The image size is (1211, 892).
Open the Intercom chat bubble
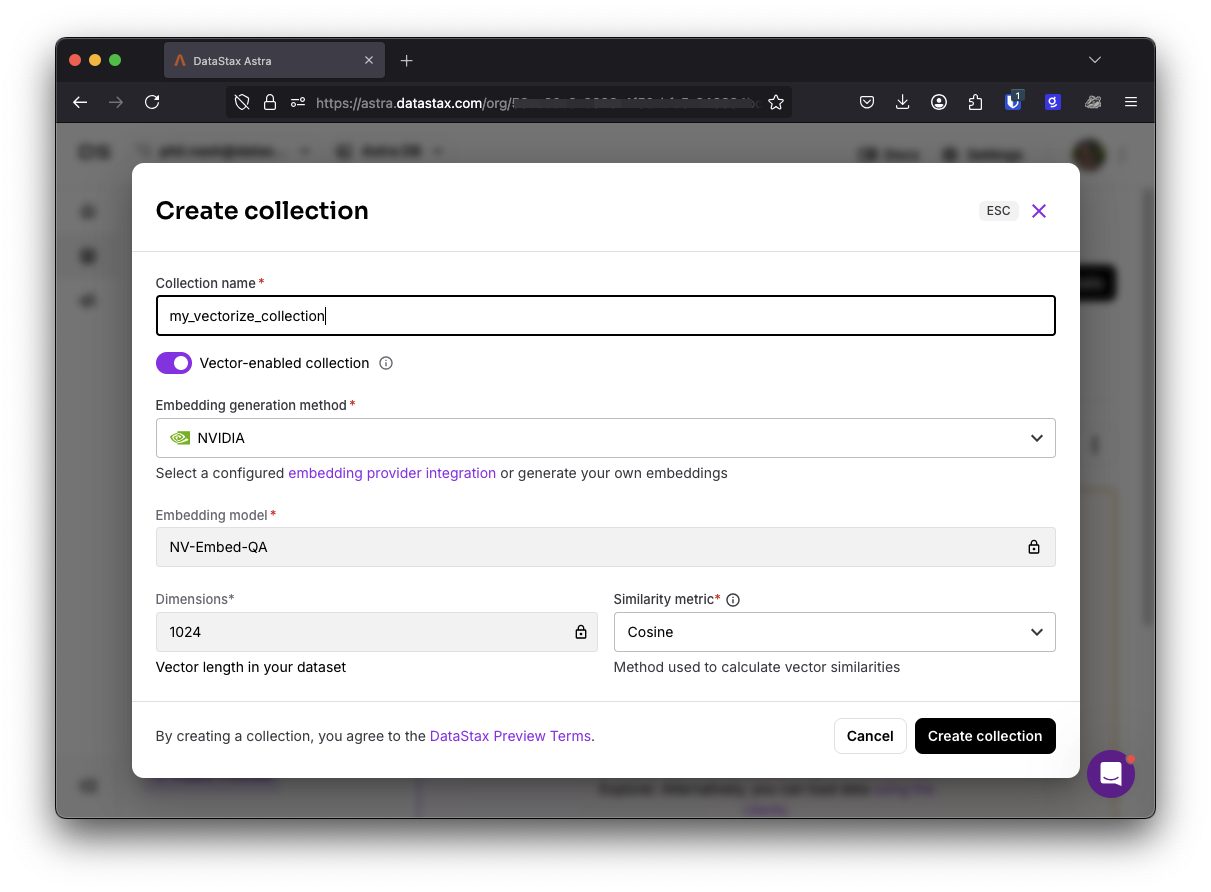tap(1111, 774)
